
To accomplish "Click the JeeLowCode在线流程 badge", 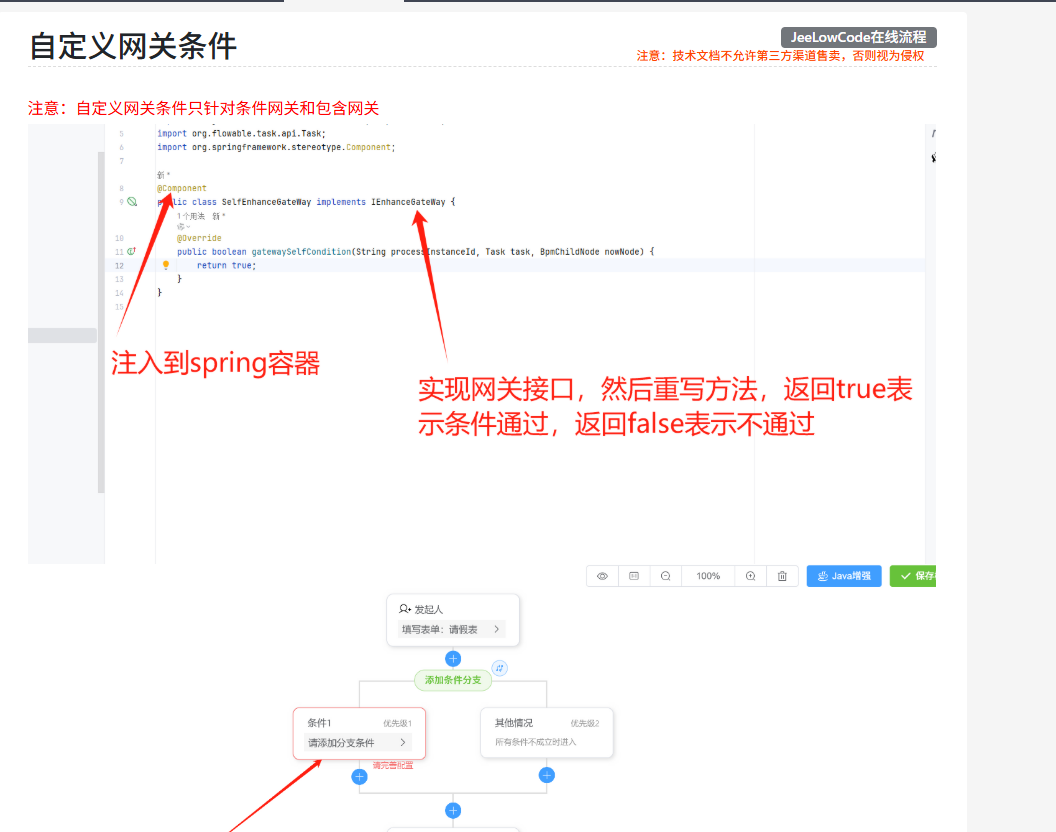I will (858, 38).
